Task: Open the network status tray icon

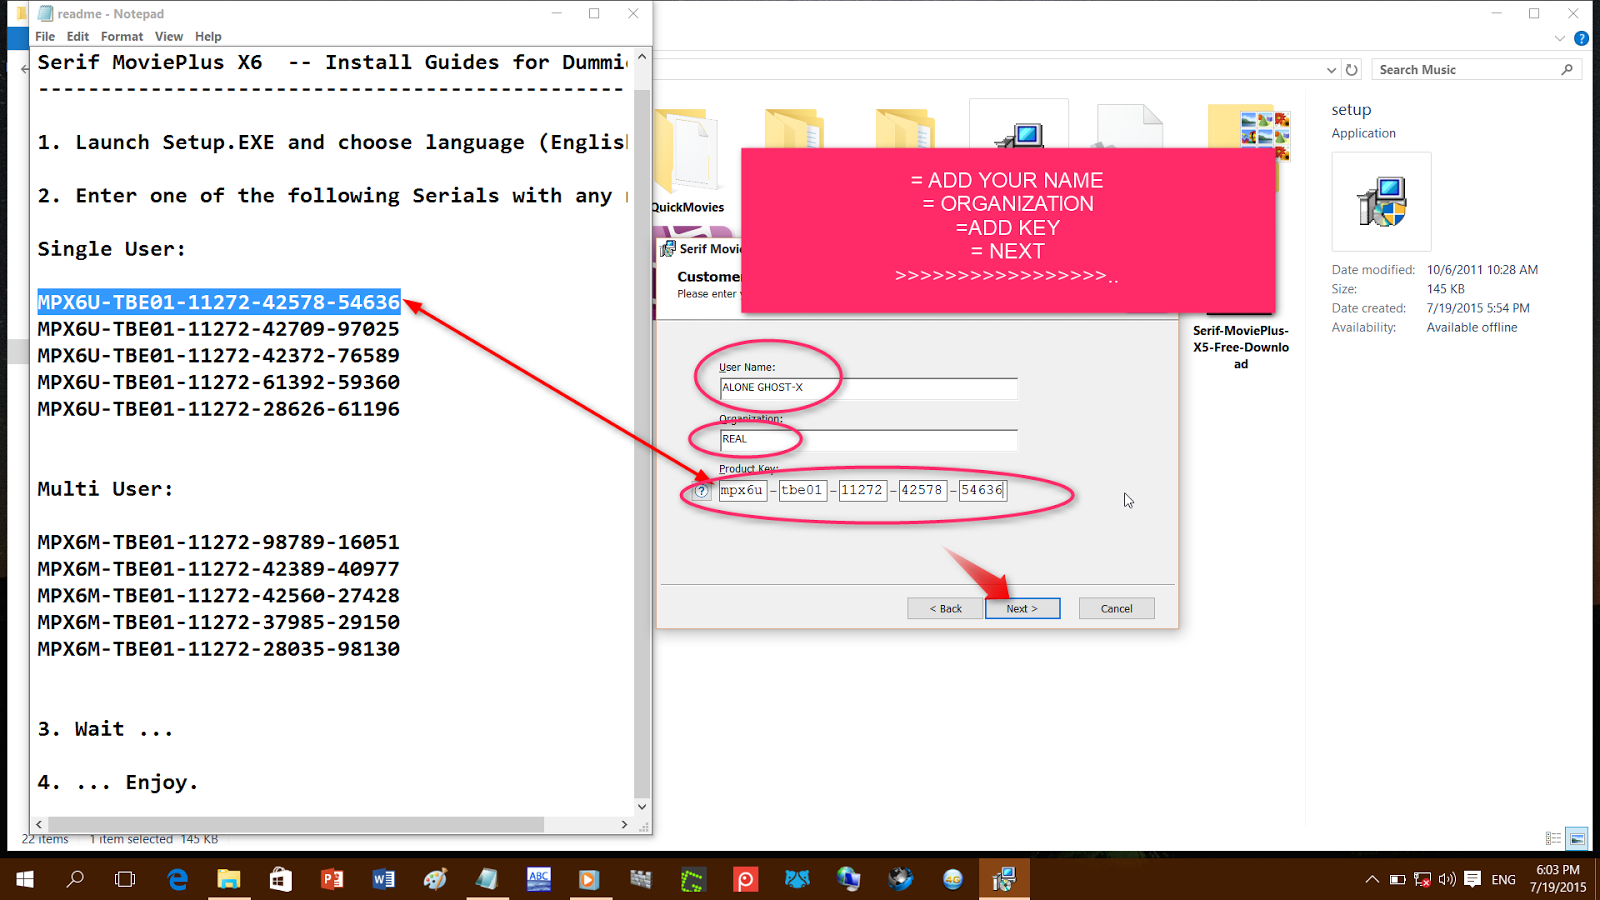Action: click(x=1422, y=880)
